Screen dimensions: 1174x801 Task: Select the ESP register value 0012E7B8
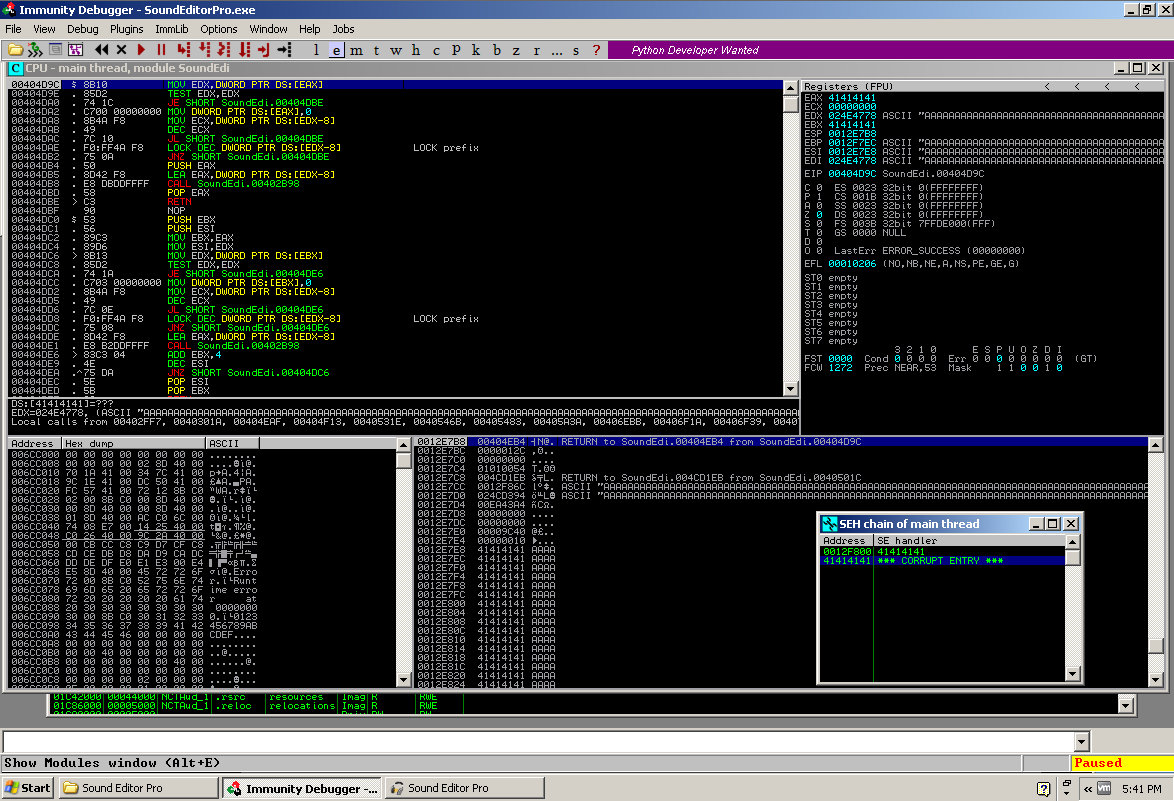click(852, 134)
